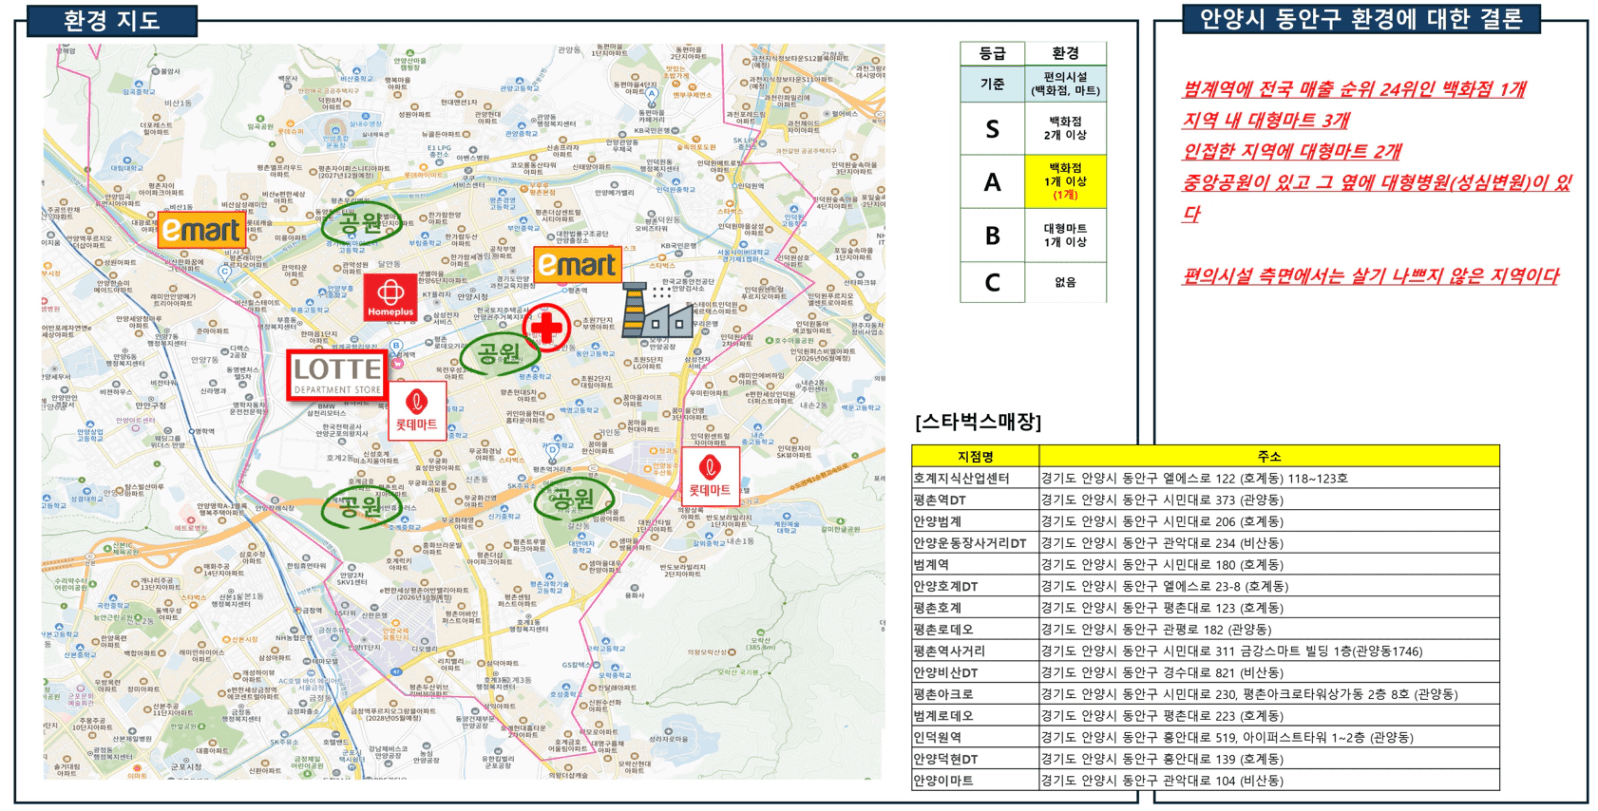Select the 평촌역DT branch cell

(975, 500)
